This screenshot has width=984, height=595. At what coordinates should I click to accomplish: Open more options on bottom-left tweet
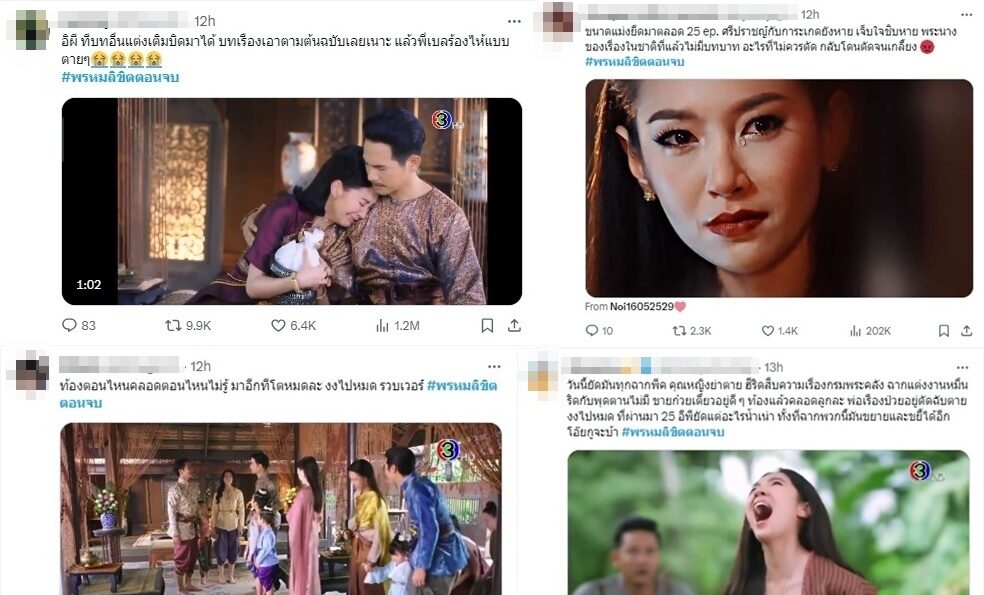pos(495,367)
